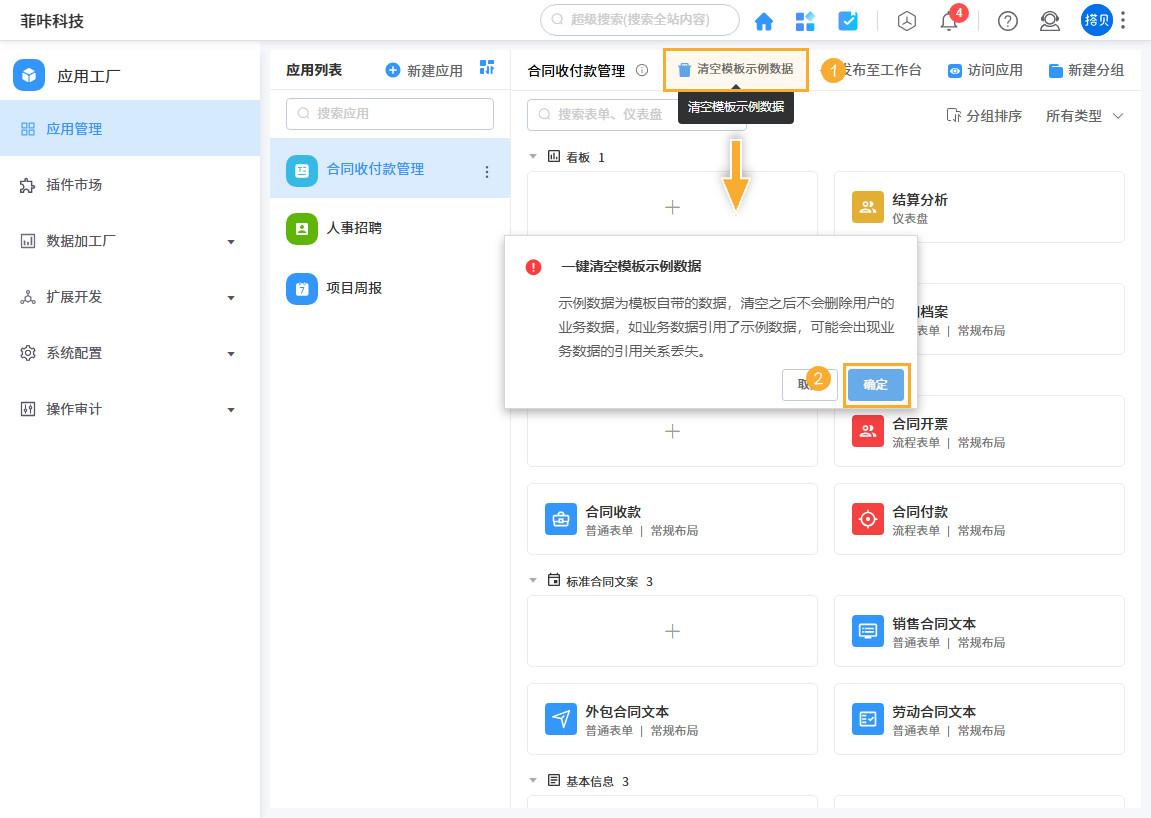Open the three-dot menu for 合同收付款管理
The height and width of the screenshot is (818, 1151).
(487, 170)
